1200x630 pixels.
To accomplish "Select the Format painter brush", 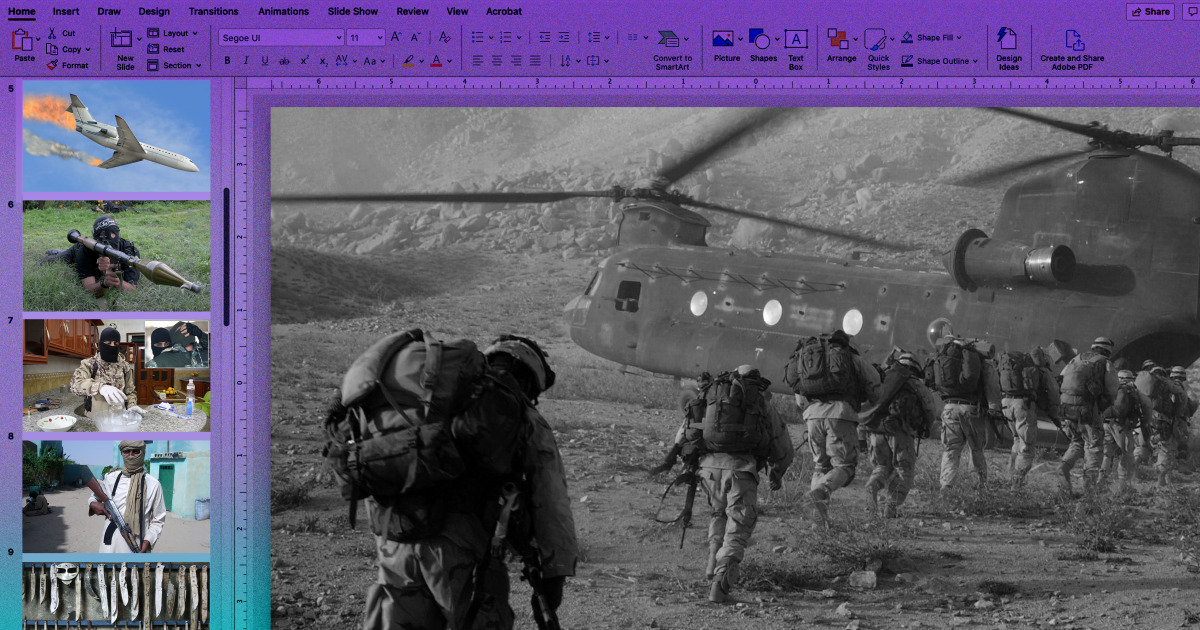I will tap(67, 65).
